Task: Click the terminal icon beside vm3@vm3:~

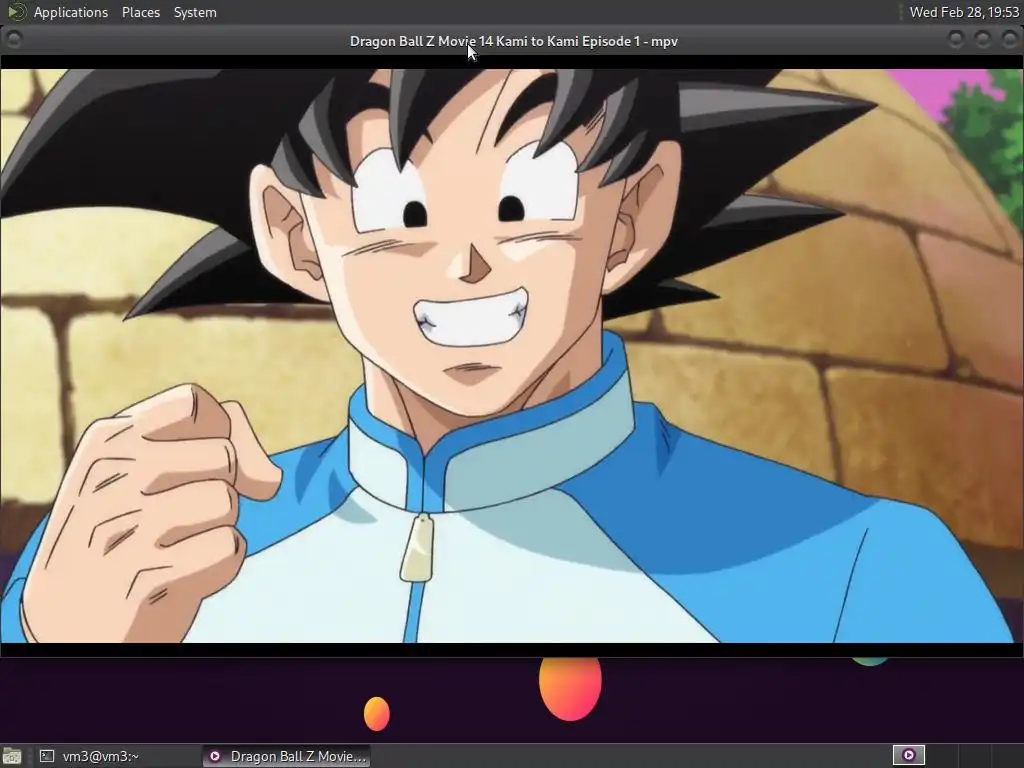Action: pos(46,756)
